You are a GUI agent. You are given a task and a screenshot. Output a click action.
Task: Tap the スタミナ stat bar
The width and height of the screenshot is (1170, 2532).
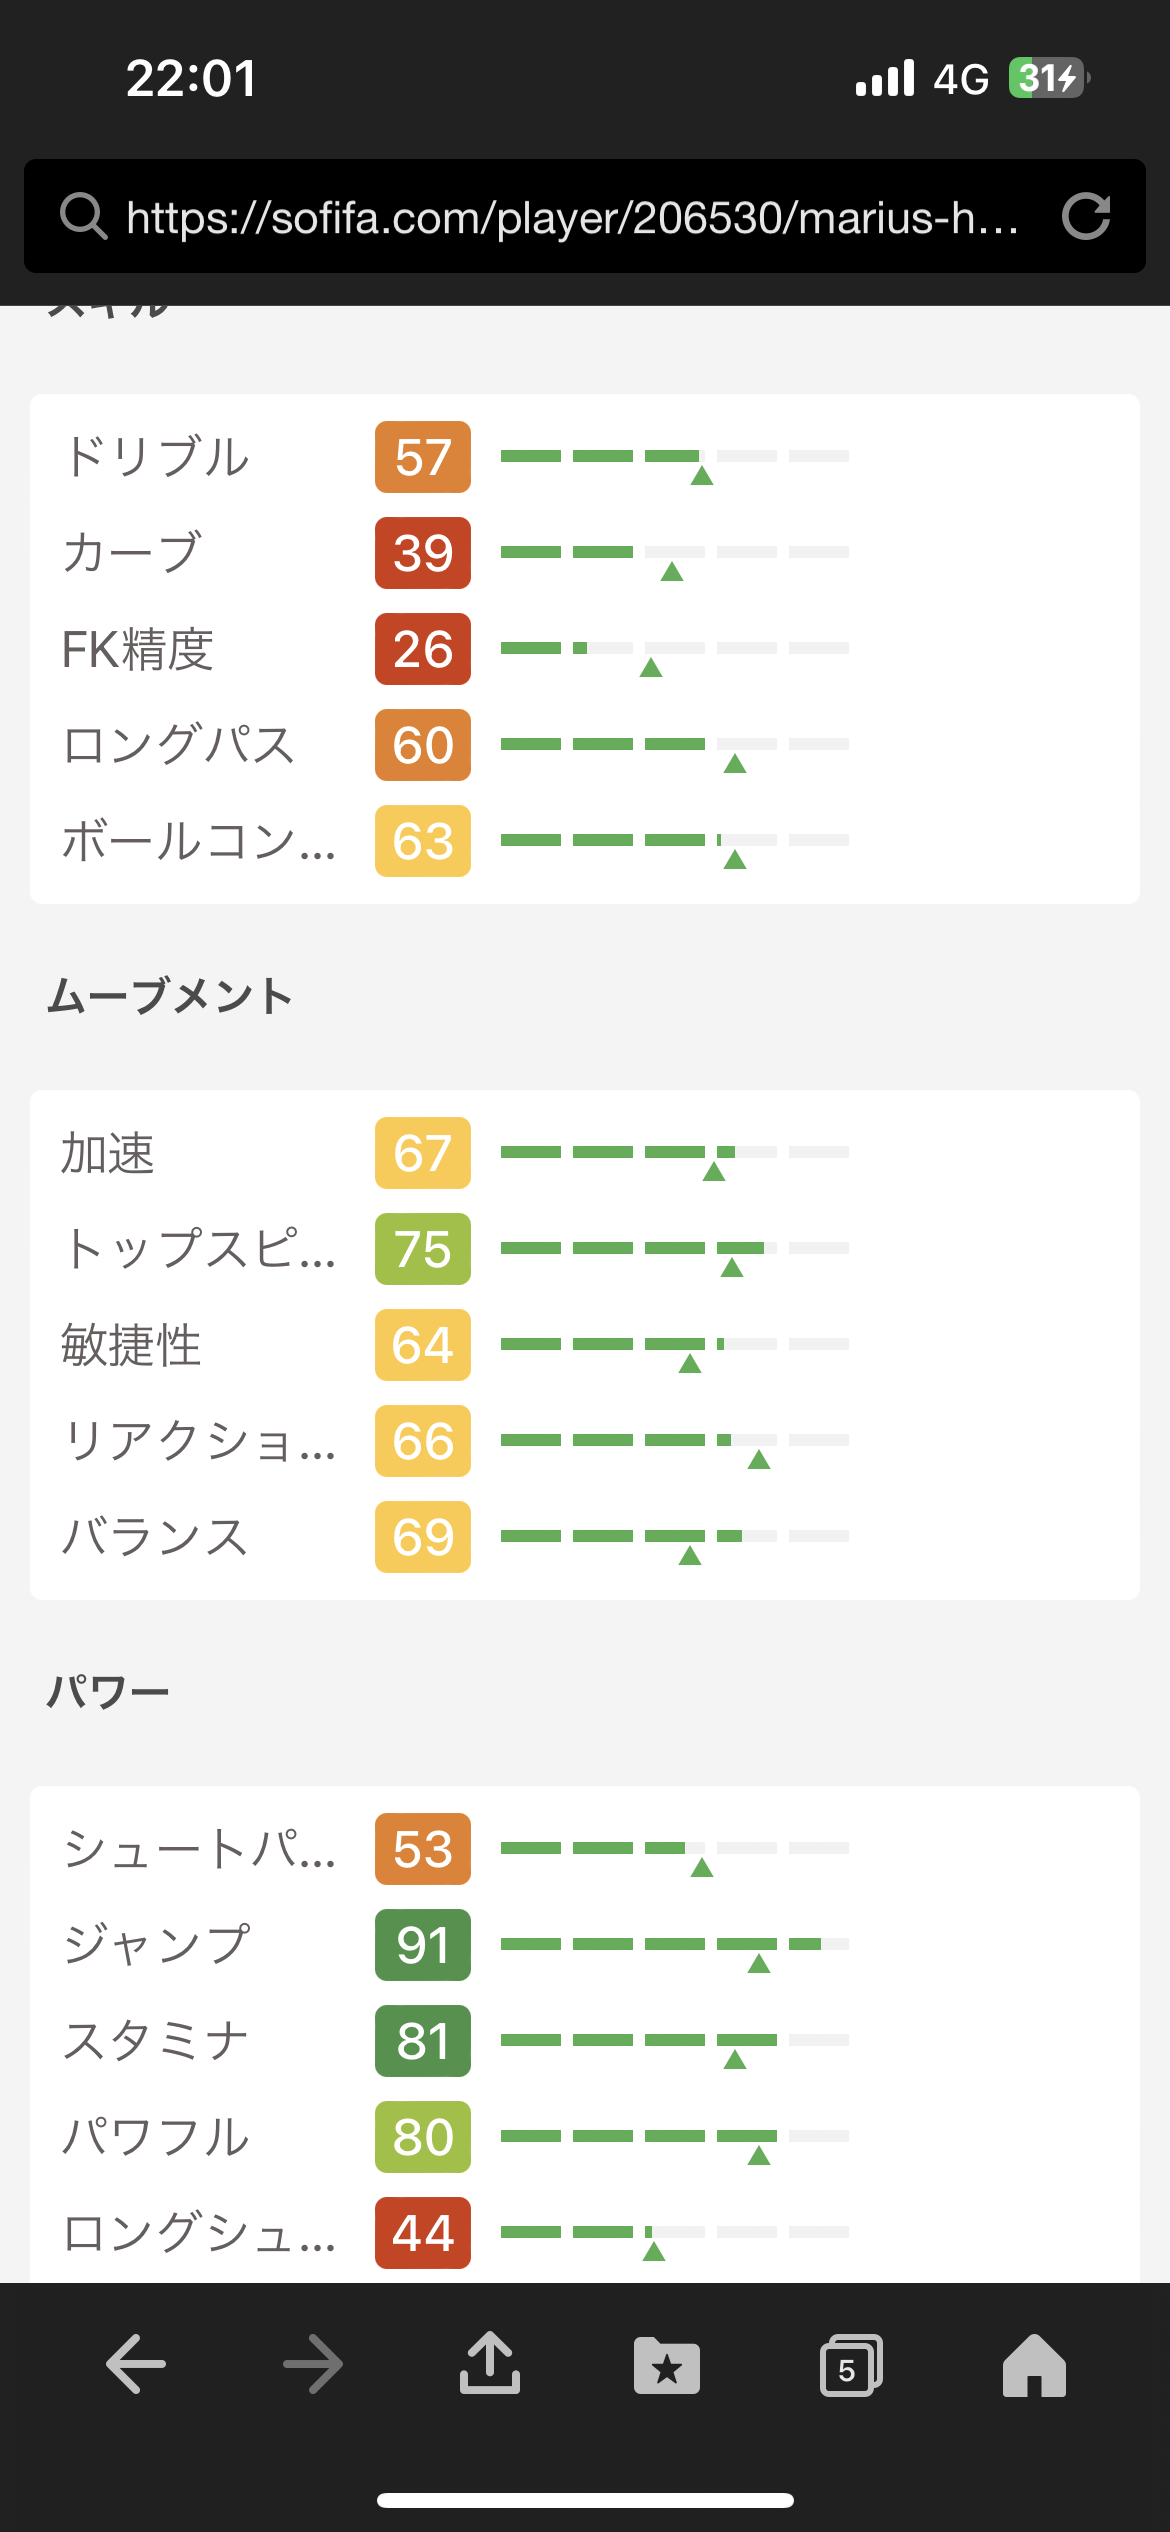pos(674,2041)
